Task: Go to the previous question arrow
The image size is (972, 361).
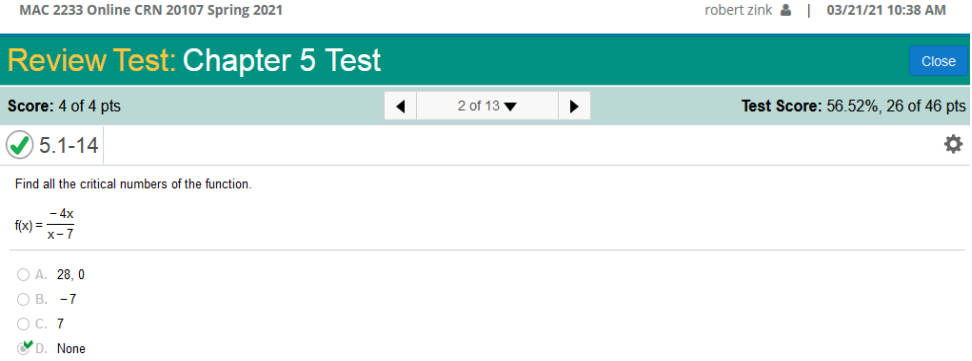Action: tap(400, 106)
